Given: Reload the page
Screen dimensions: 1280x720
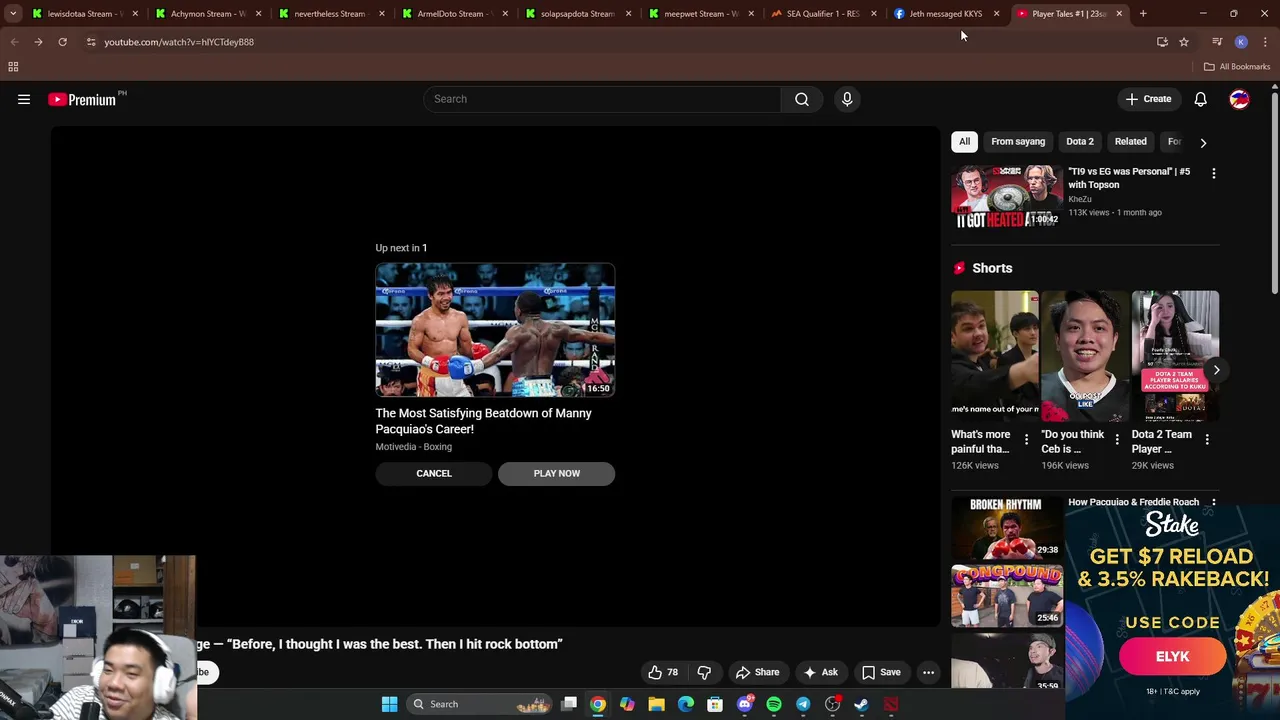Looking at the screenshot, I should click(x=62, y=42).
